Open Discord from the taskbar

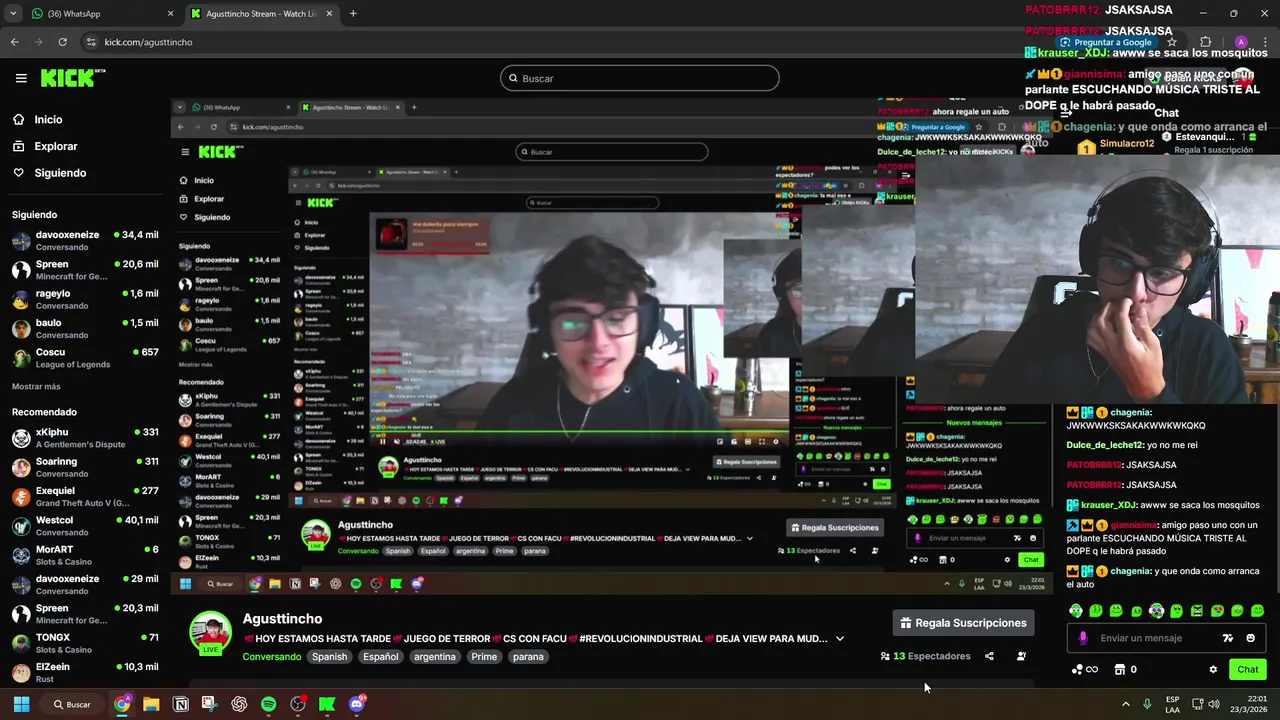357,704
